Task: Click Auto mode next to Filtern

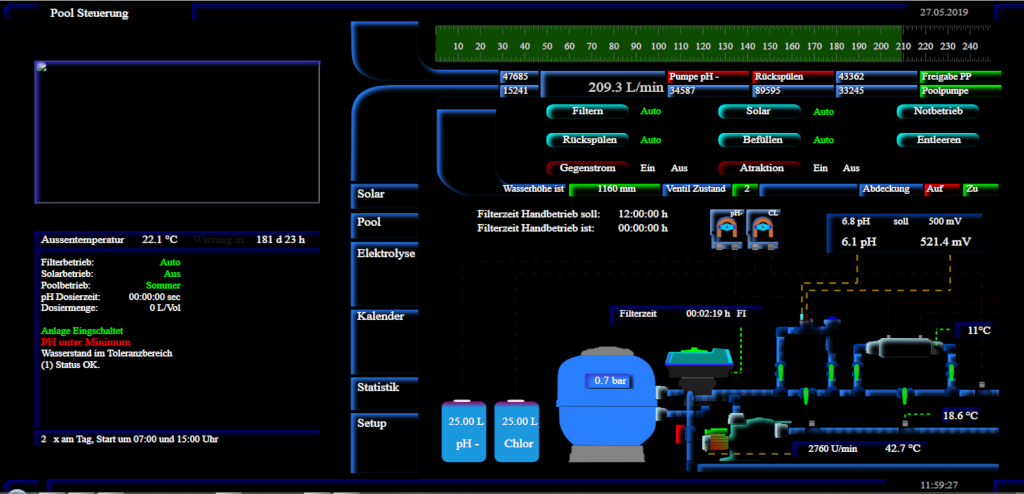Action: pos(650,112)
